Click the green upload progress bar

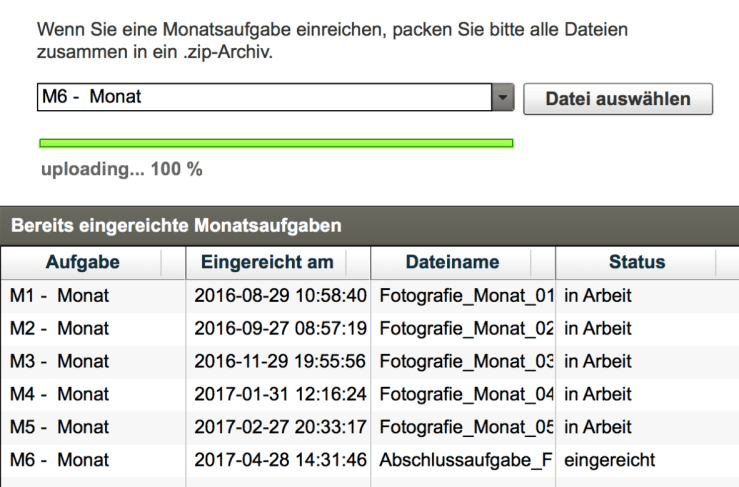[x=276, y=144]
